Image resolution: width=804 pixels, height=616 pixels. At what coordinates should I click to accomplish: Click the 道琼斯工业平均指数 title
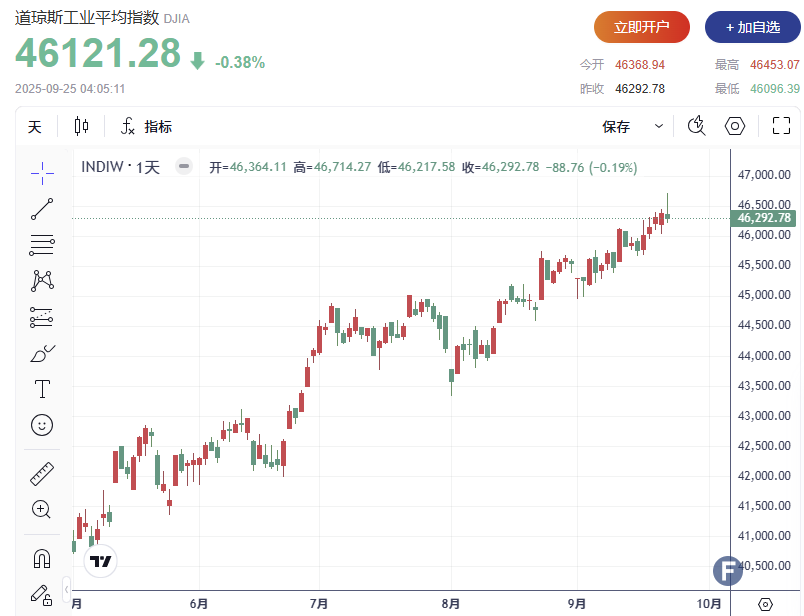point(87,17)
